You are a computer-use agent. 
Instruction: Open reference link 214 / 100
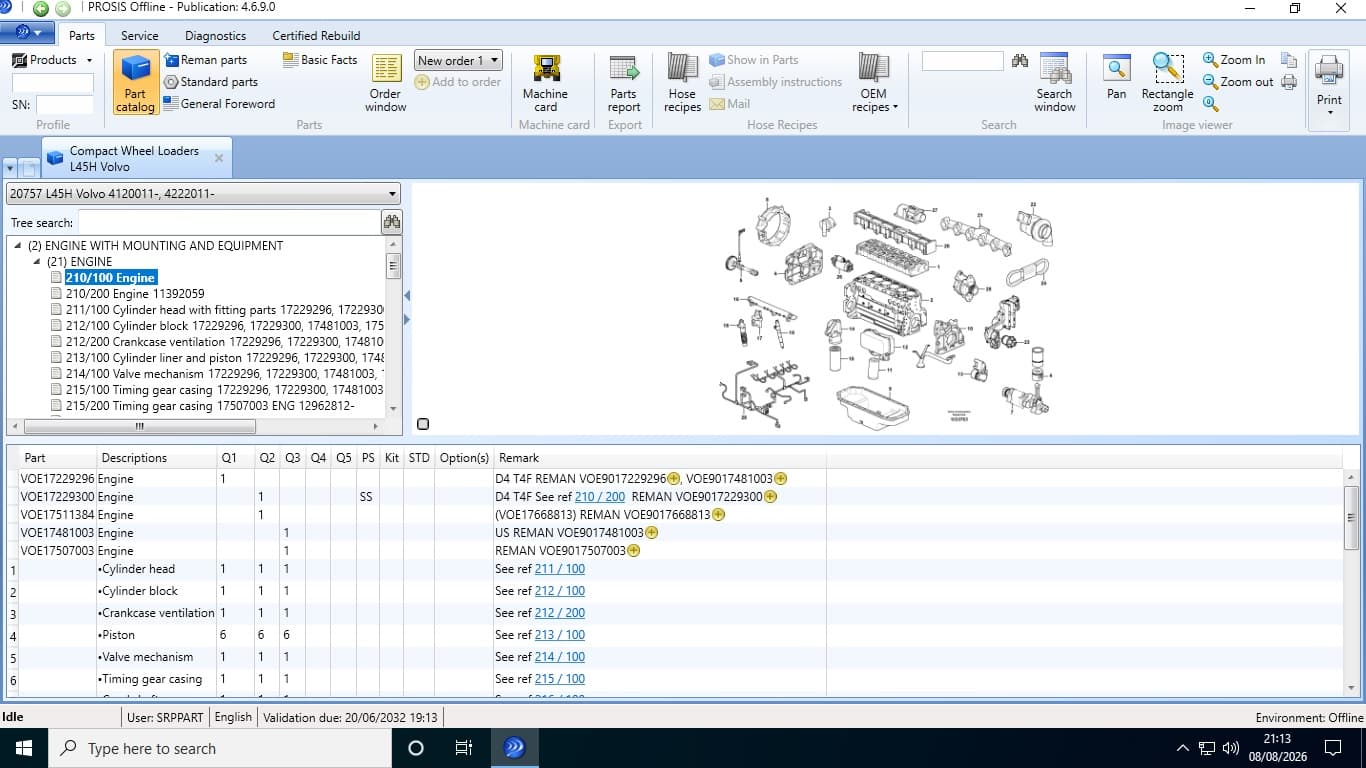pos(560,657)
